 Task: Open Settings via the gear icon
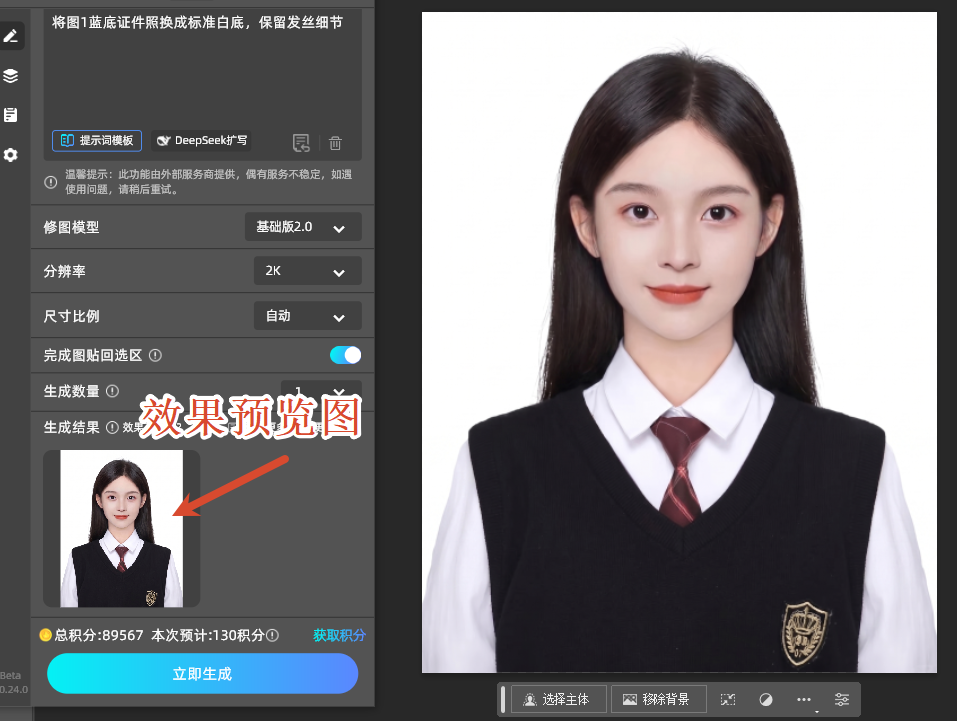tap(13, 155)
